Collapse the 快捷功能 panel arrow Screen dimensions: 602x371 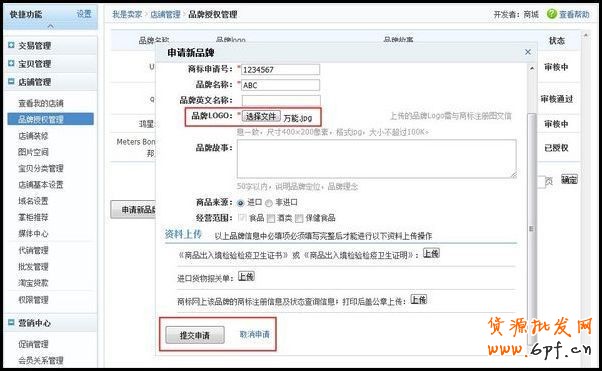pos(50,26)
